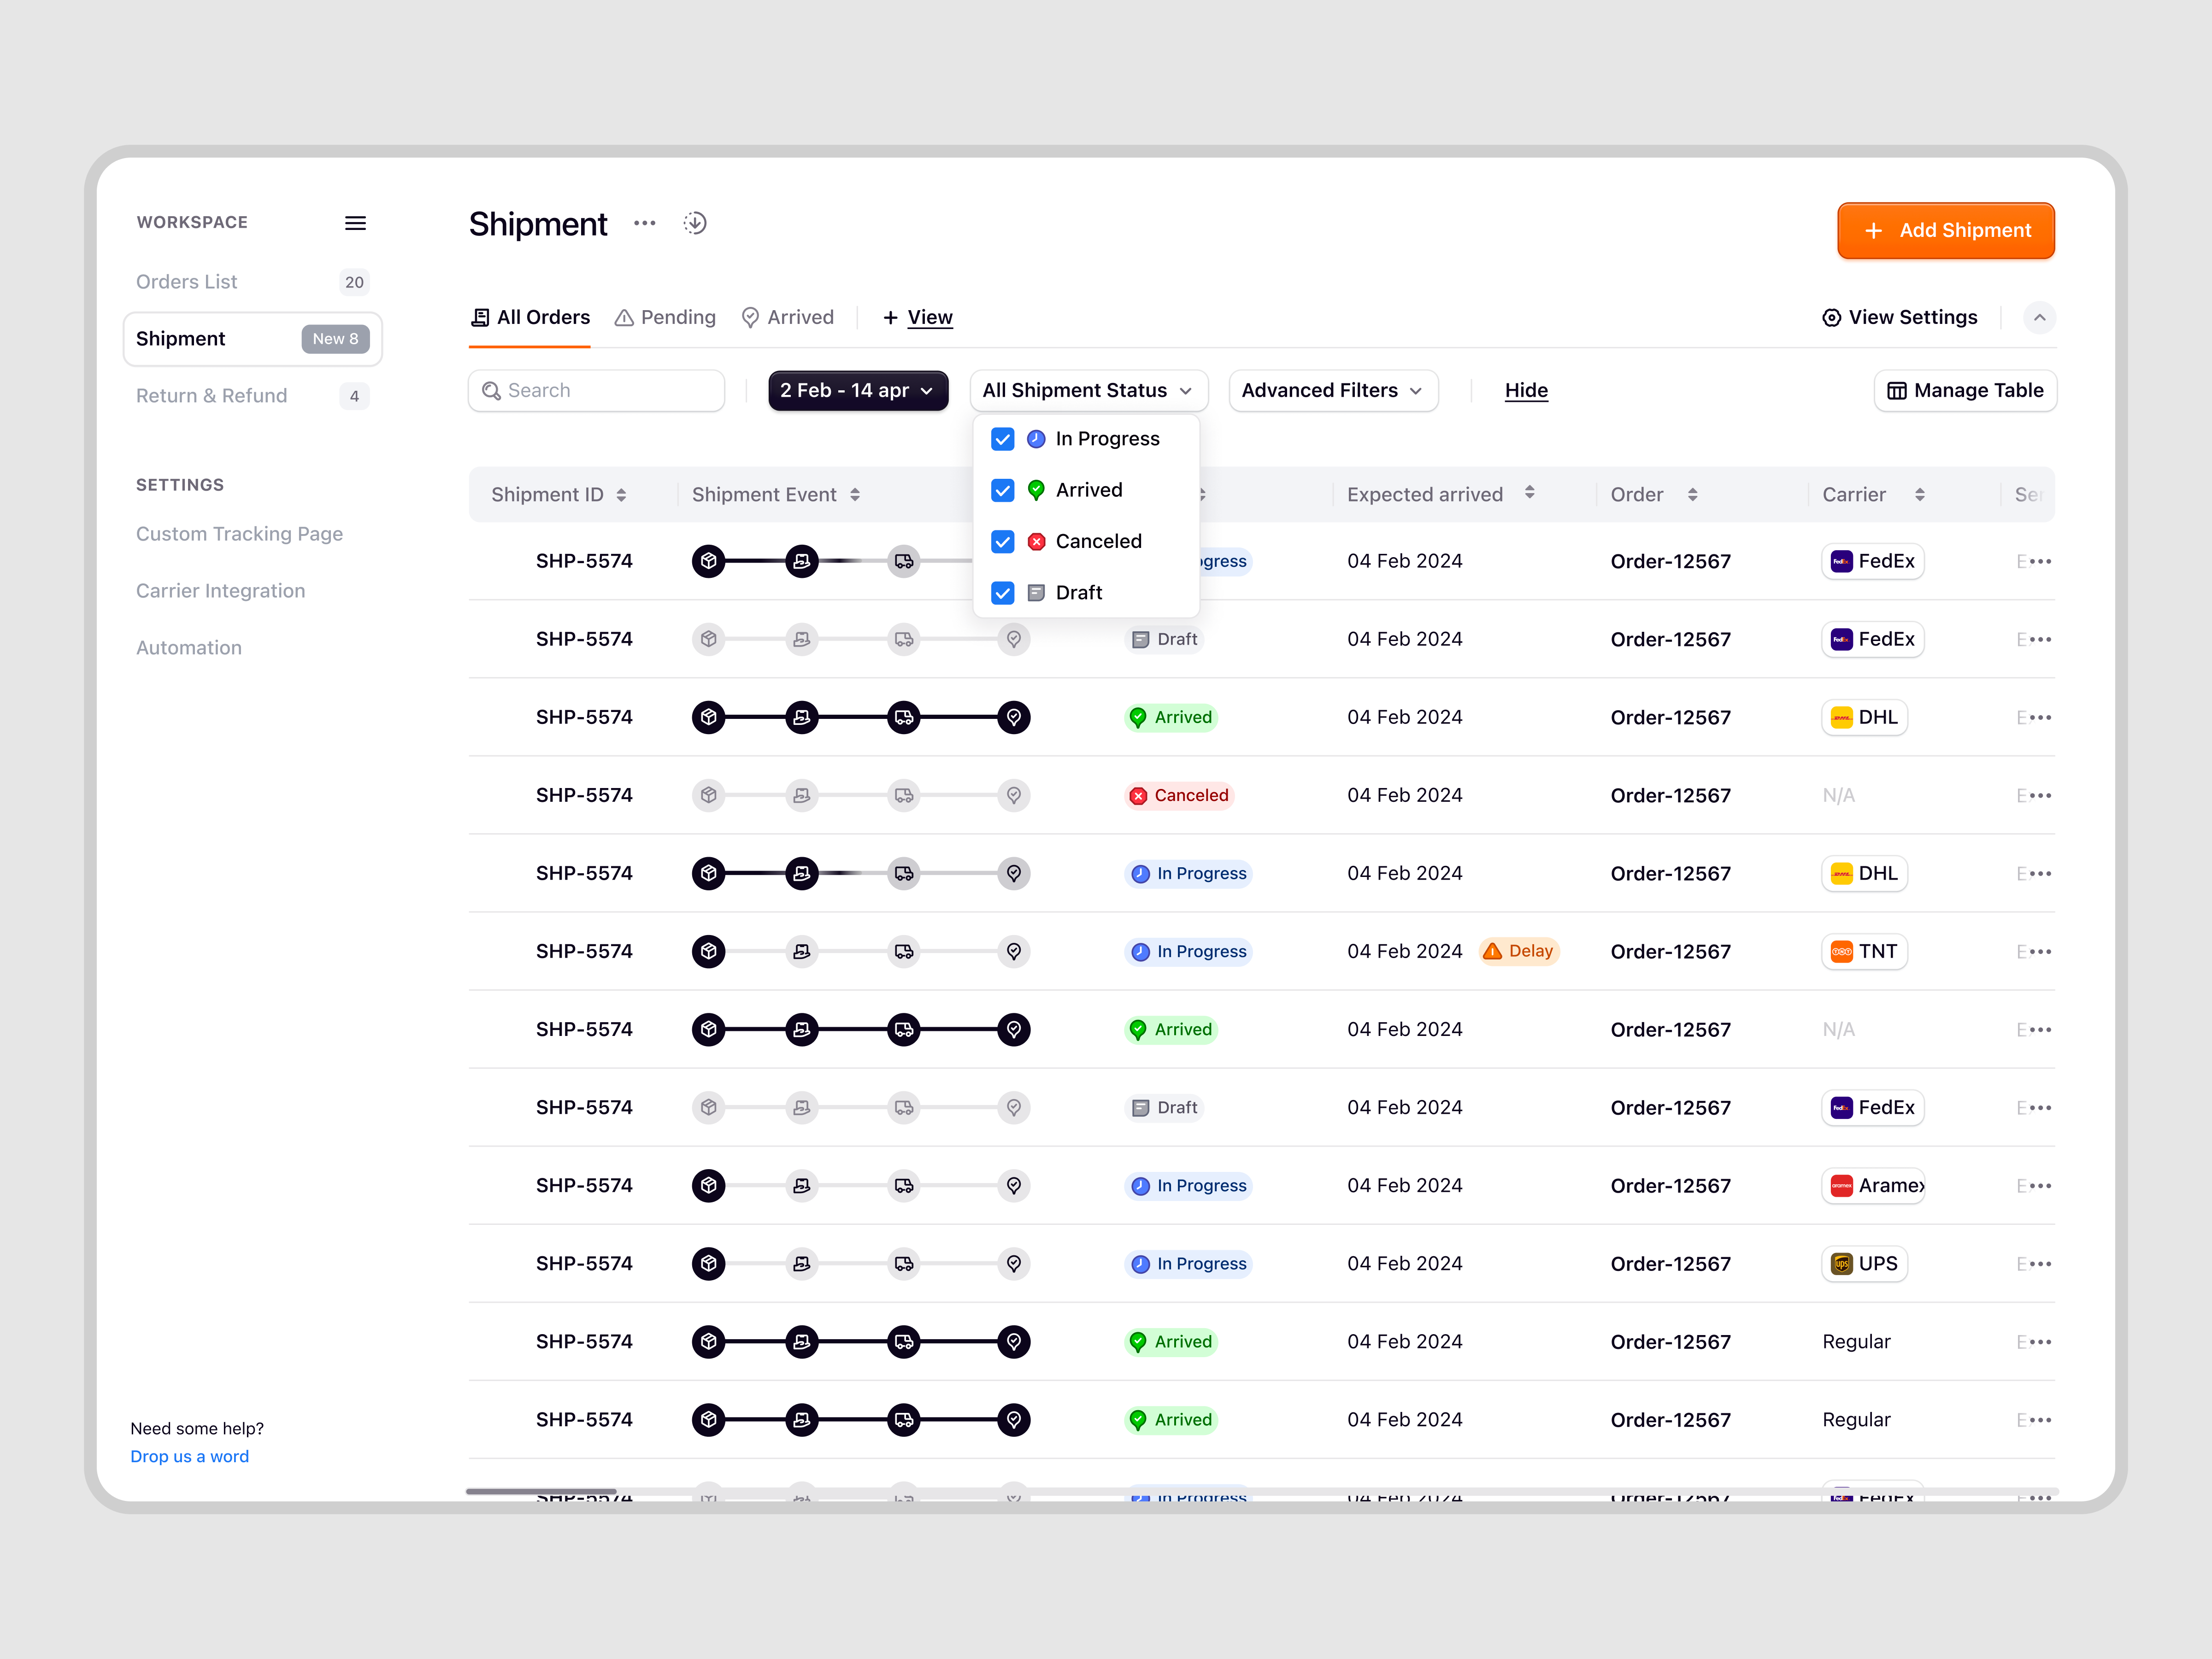Click the View Settings gear icon
Screen dimensions: 2212x1659
pos(1831,318)
